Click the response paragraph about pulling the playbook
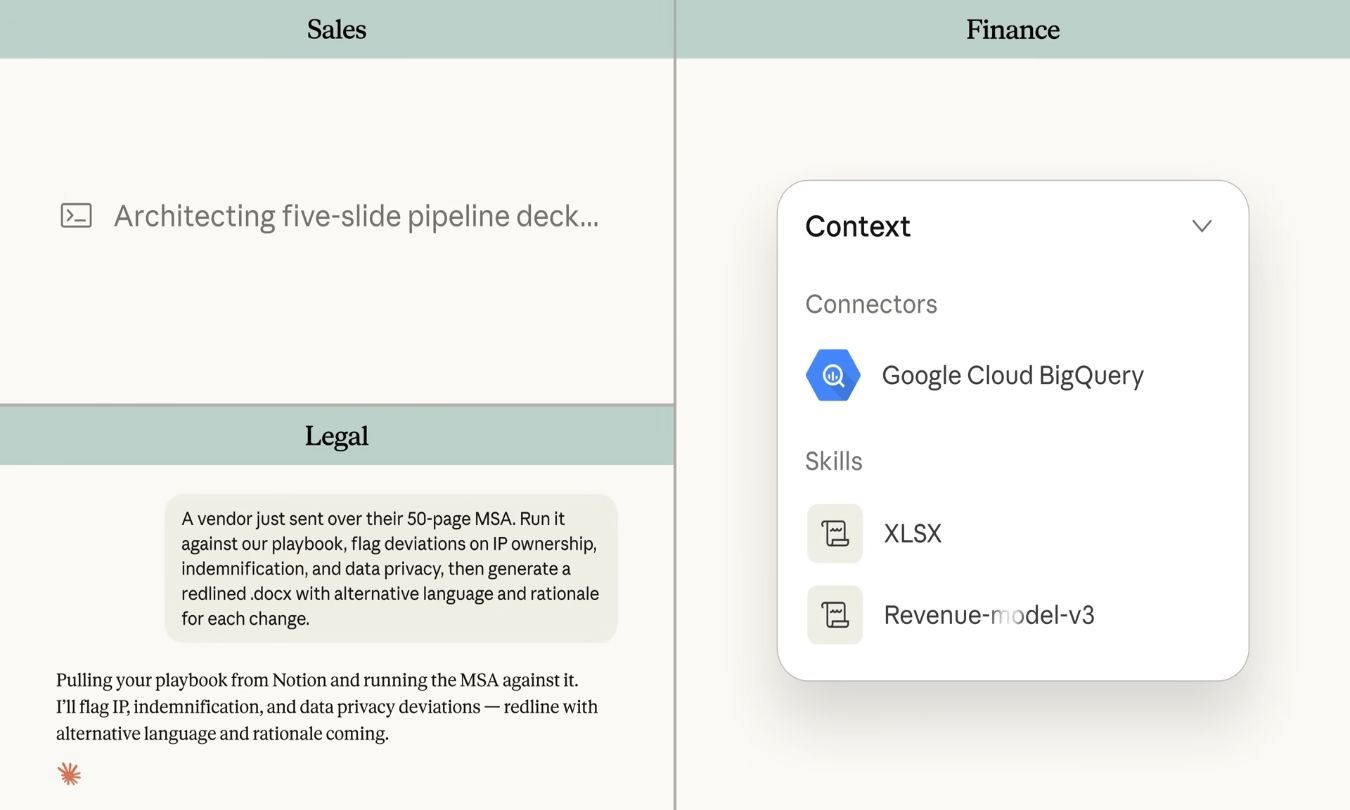The height and width of the screenshot is (810, 1350). coord(326,706)
